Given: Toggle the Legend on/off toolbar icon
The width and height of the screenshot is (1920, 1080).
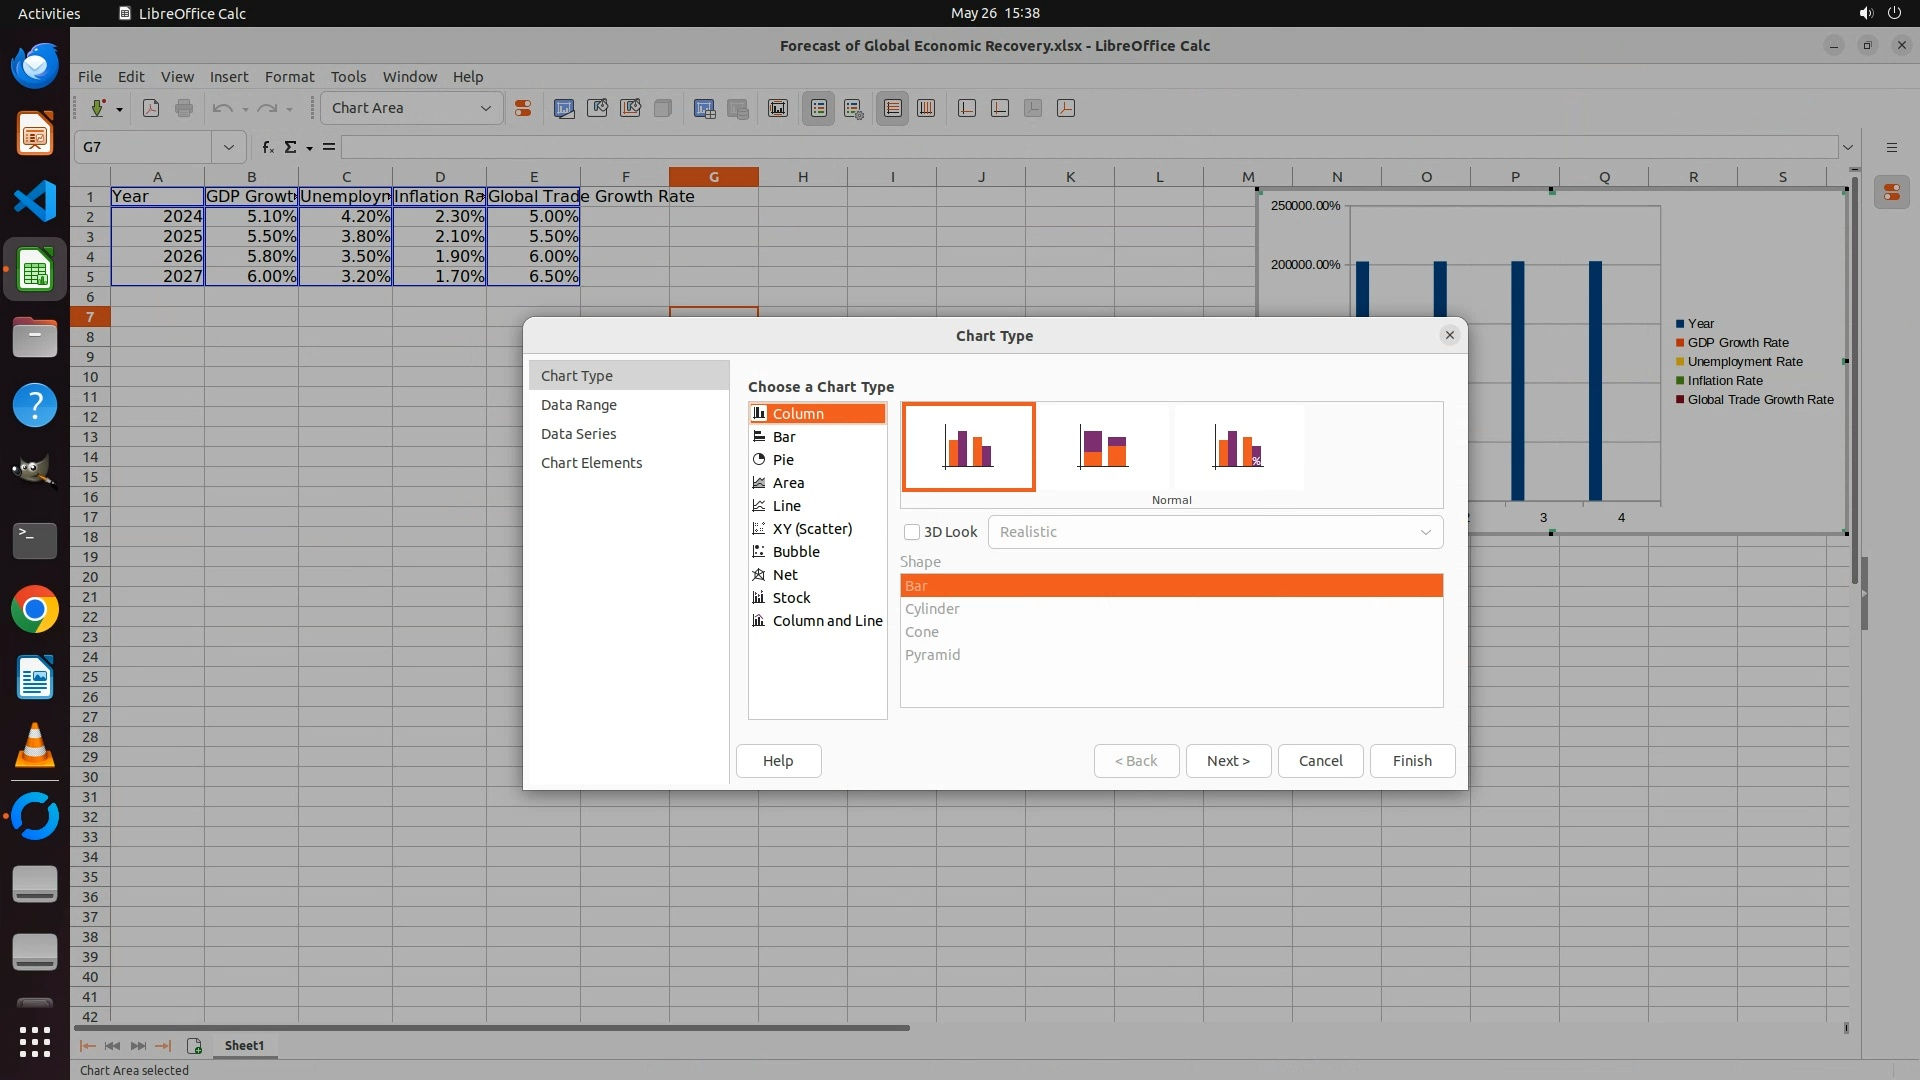Looking at the screenshot, I should click(818, 108).
